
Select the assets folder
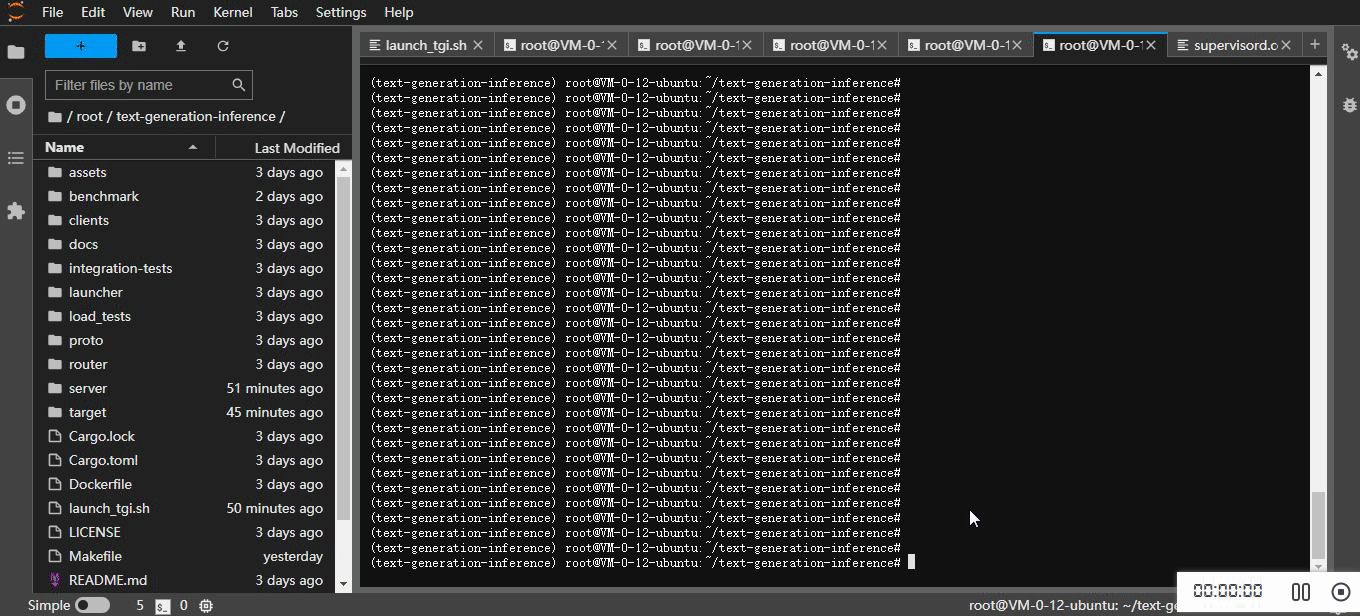pyautogui.click(x=184, y=172)
